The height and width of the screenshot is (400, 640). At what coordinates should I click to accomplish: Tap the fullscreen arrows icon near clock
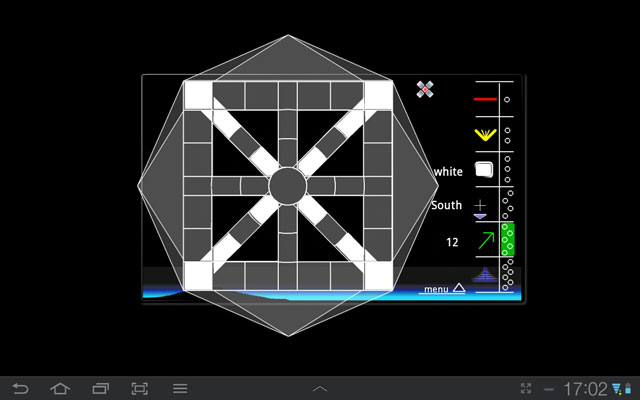[x=526, y=388]
